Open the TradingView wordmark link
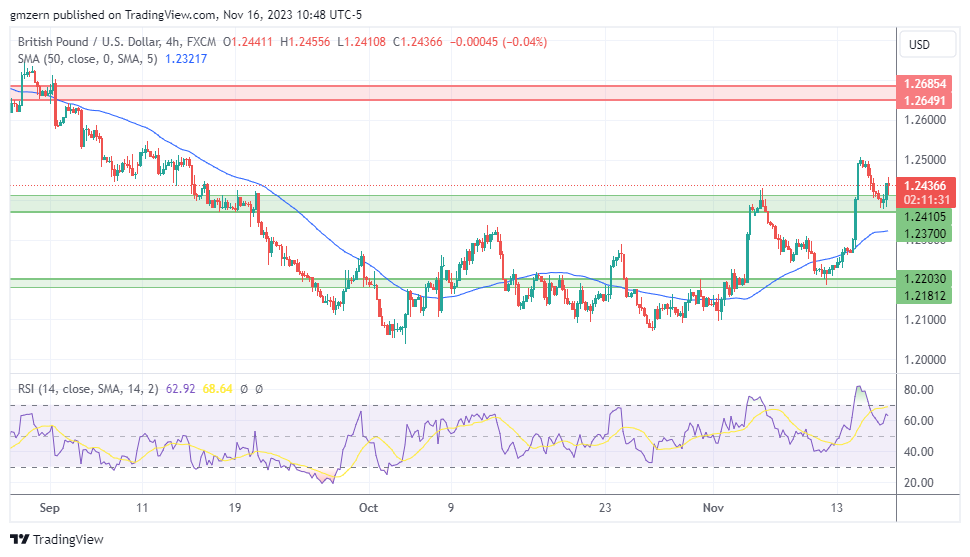 point(68,539)
